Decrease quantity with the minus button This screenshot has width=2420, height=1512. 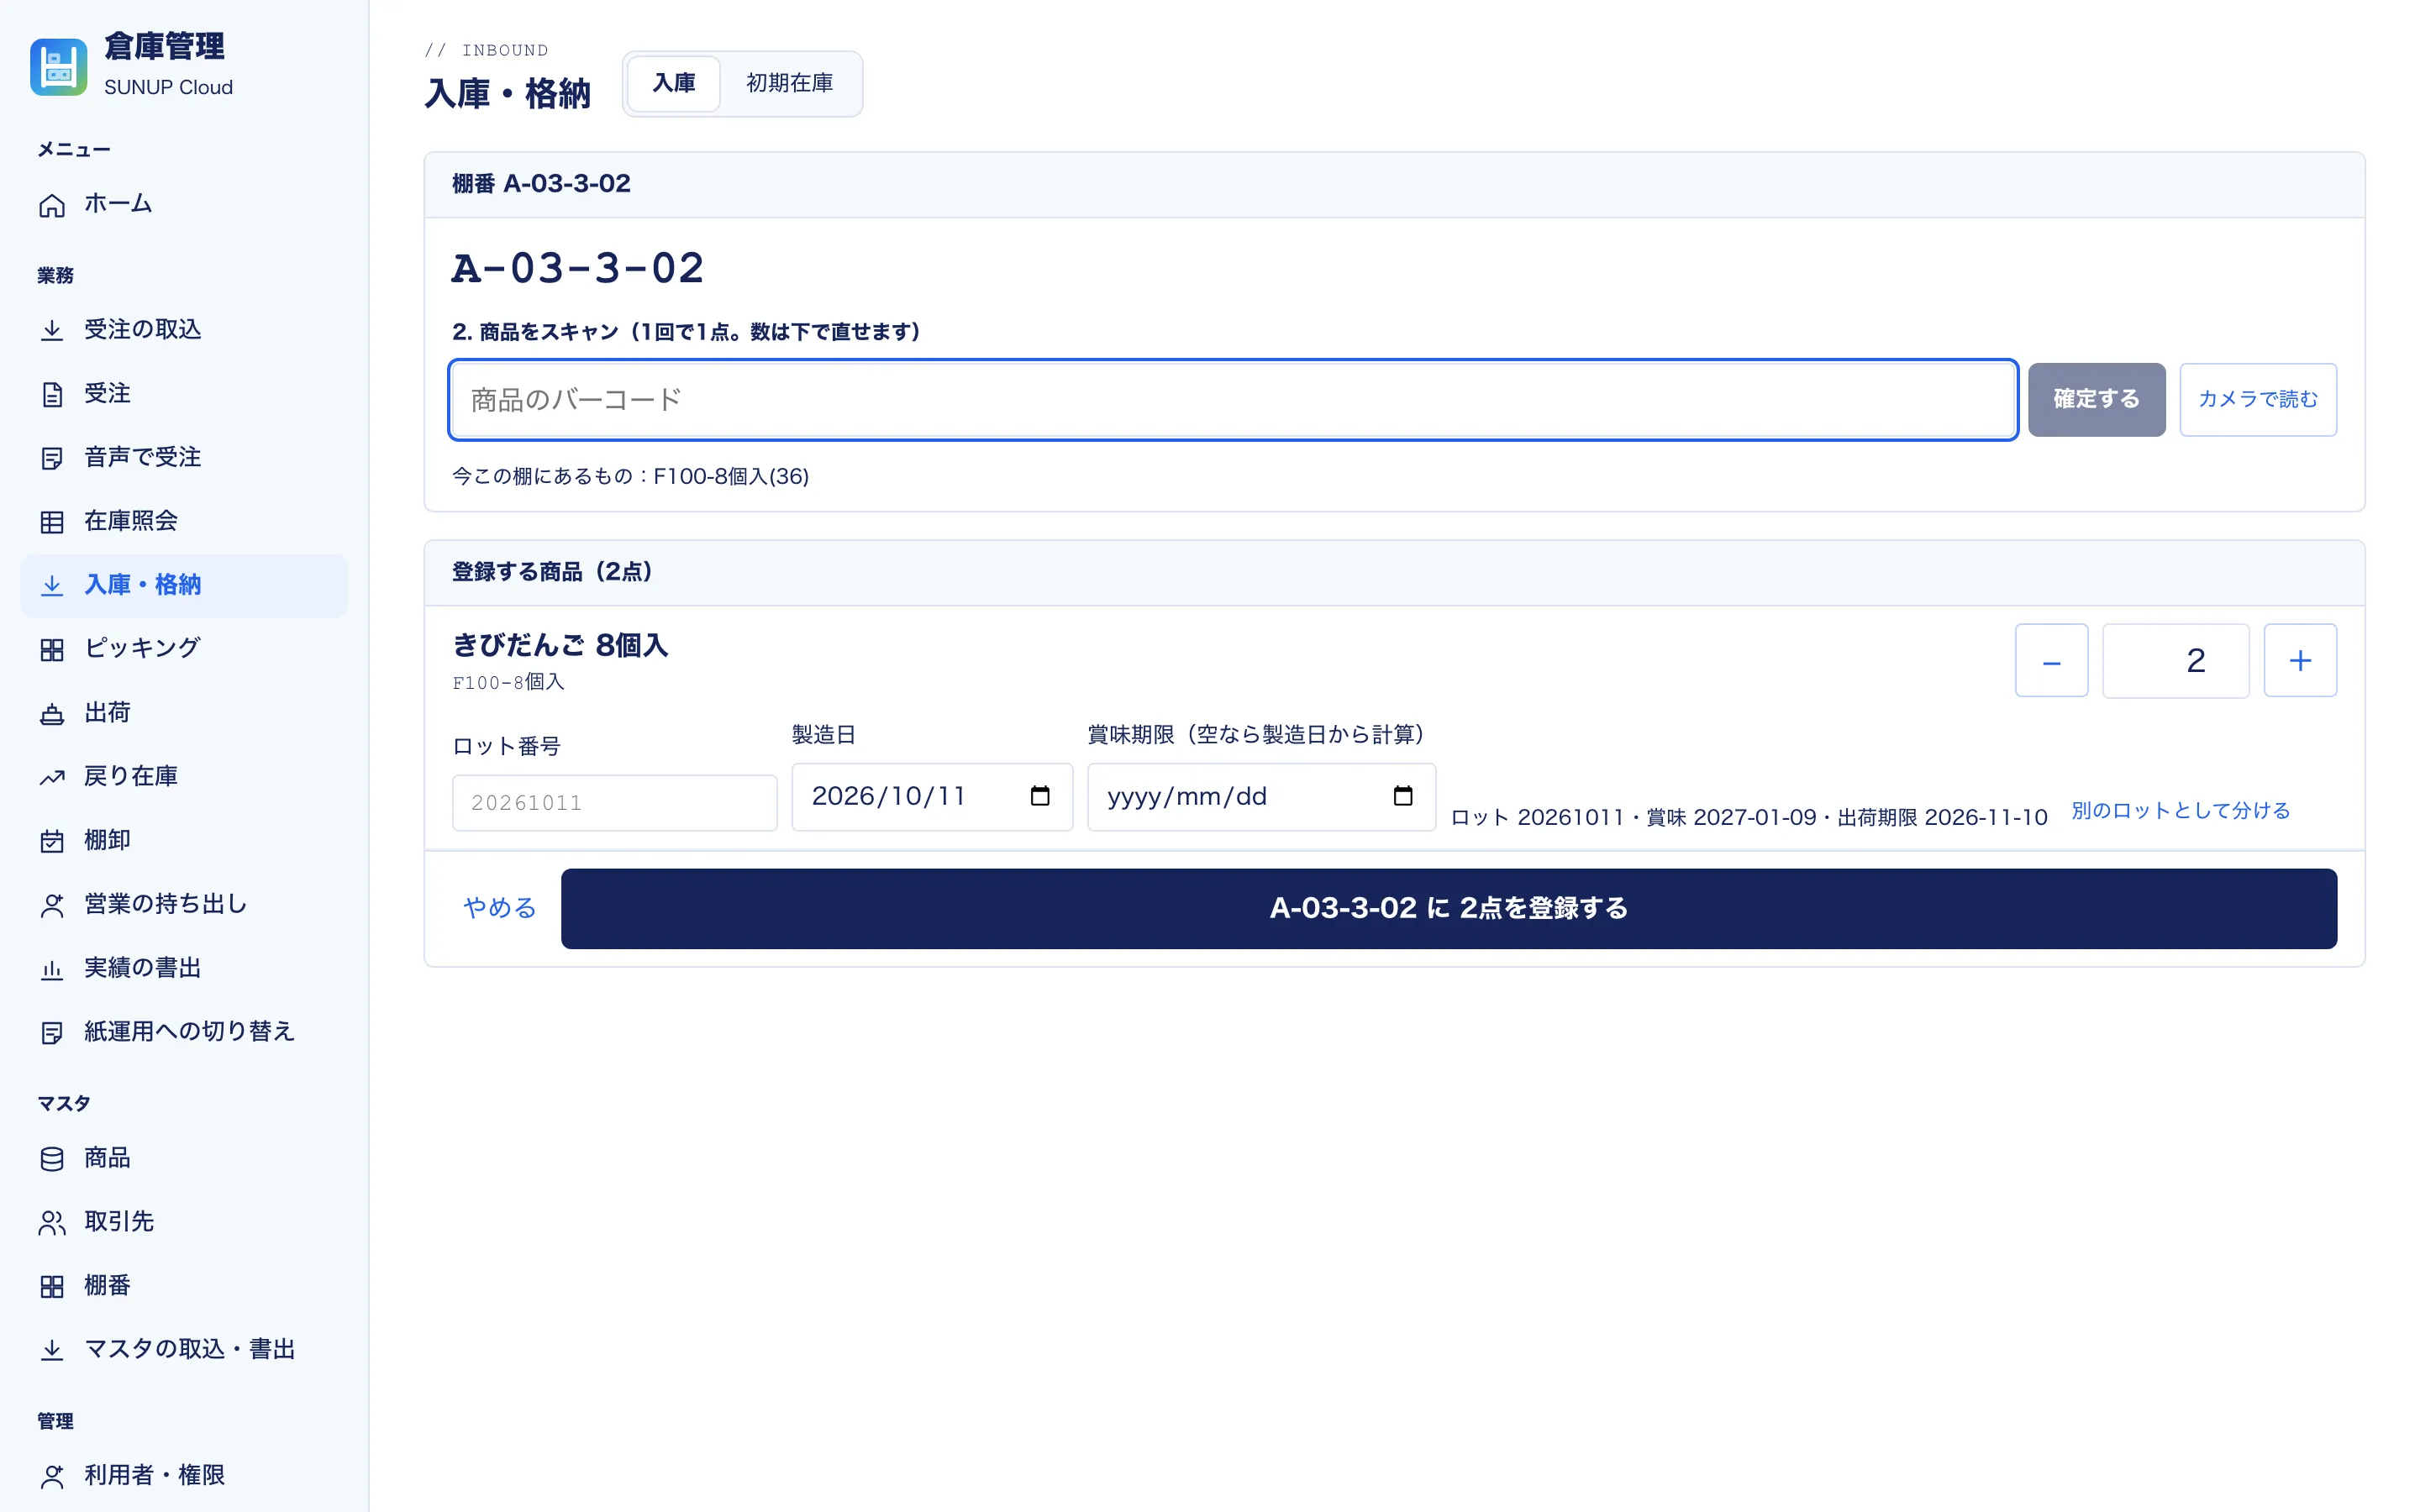pos(2051,660)
